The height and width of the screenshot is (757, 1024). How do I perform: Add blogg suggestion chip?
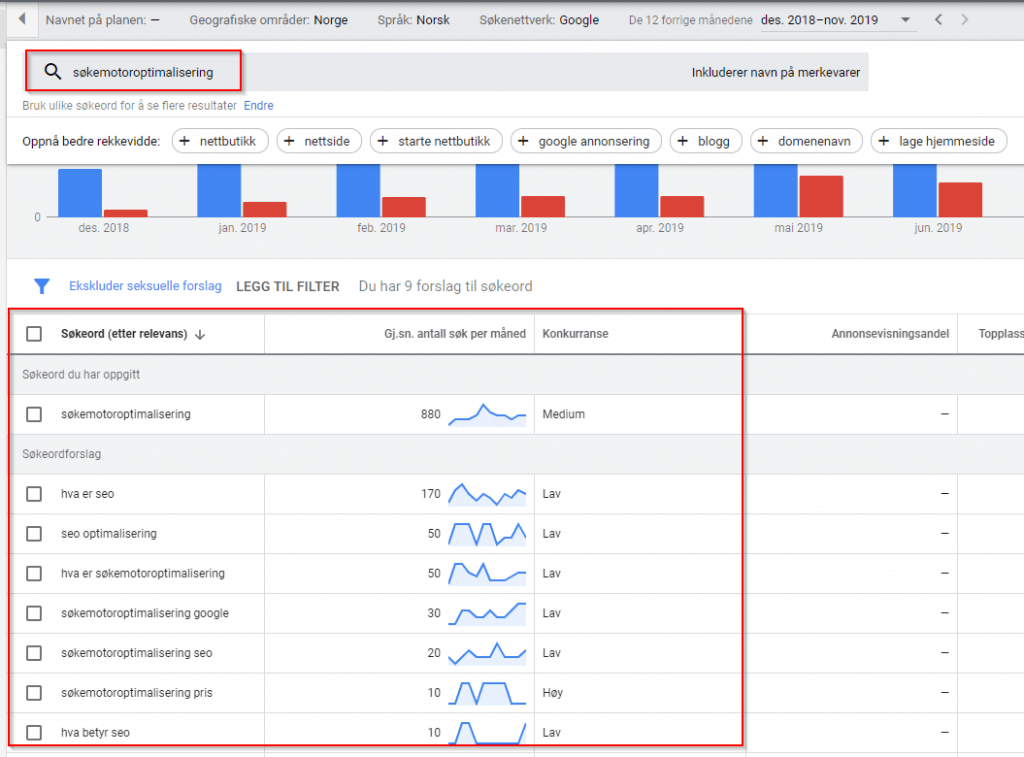tap(705, 141)
